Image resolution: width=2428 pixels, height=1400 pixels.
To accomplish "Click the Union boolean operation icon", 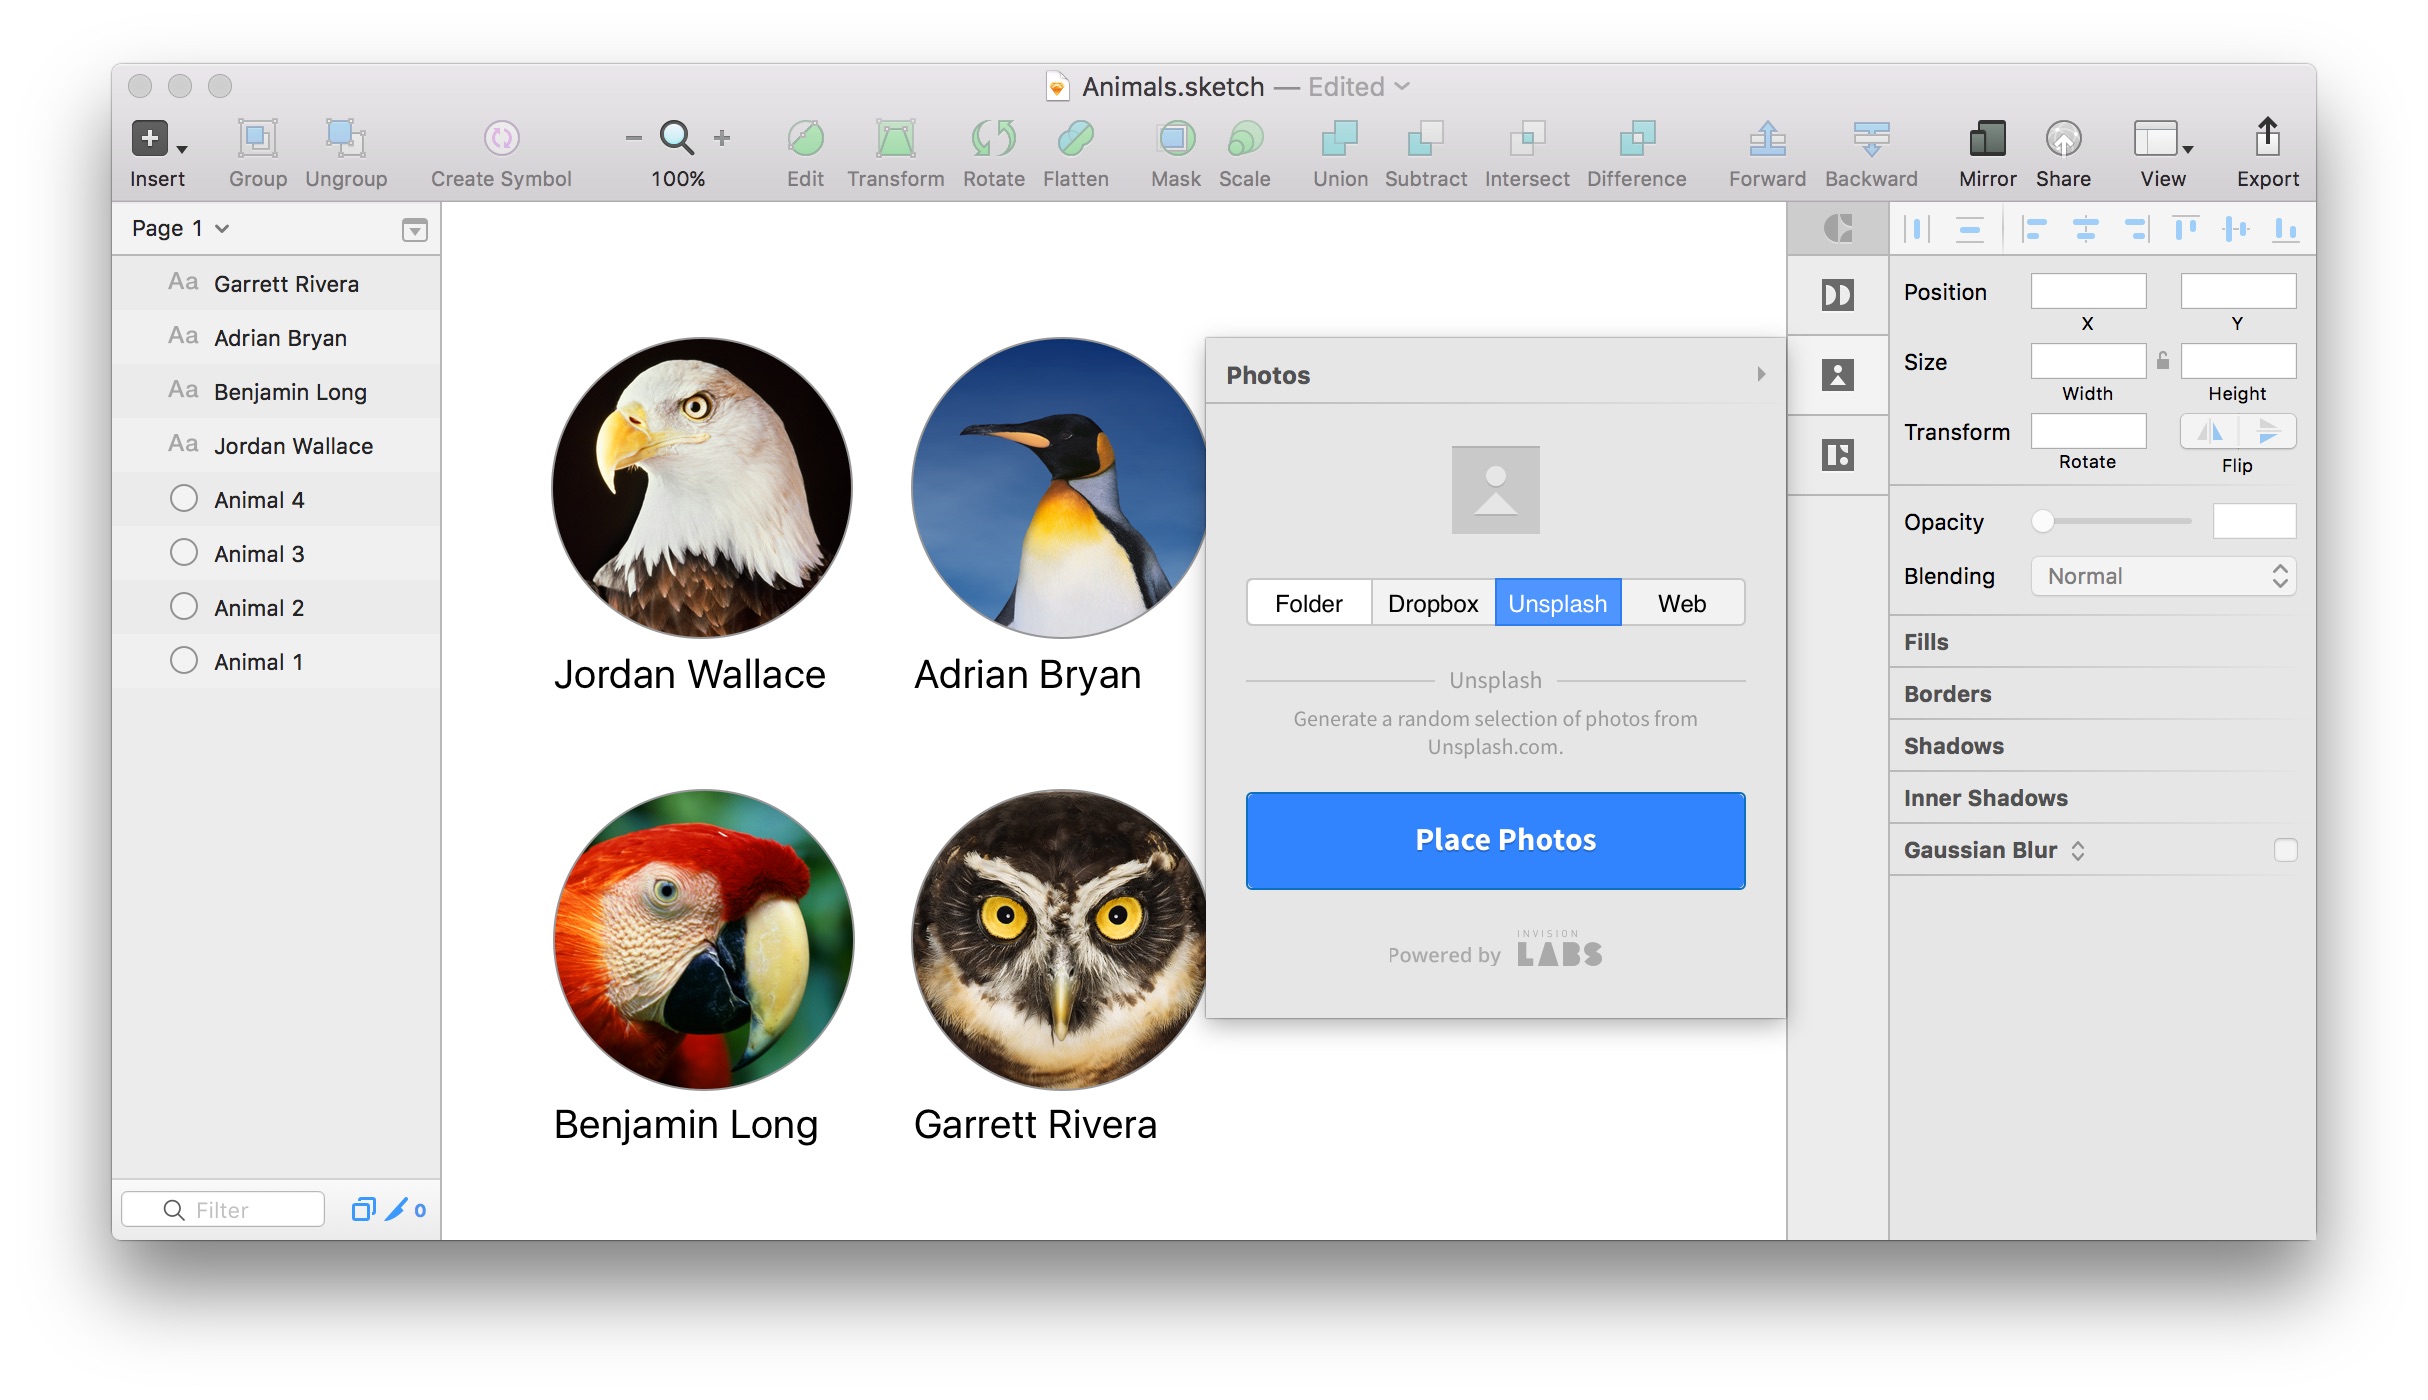I will (x=1339, y=139).
